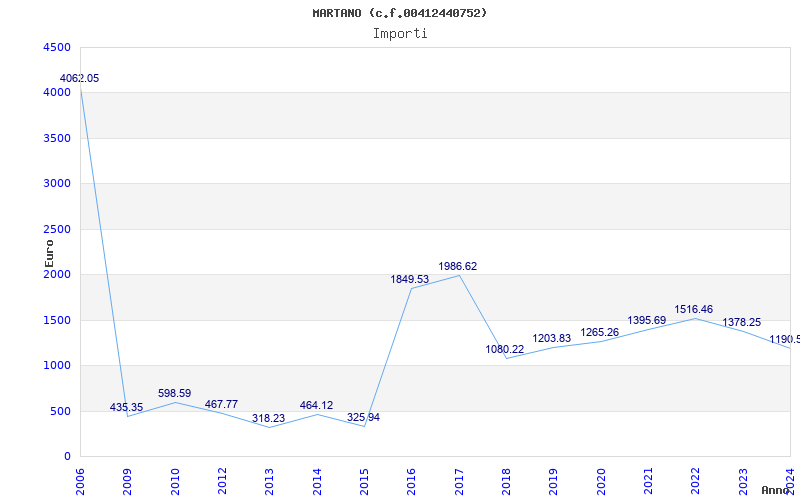Viewport: 800px width, 500px height.
Task: Click the data label 1849.53
Action: click(x=410, y=280)
